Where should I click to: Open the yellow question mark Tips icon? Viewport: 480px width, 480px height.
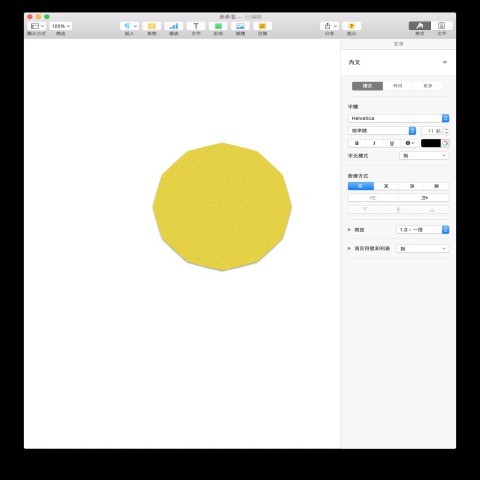click(351, 26)
